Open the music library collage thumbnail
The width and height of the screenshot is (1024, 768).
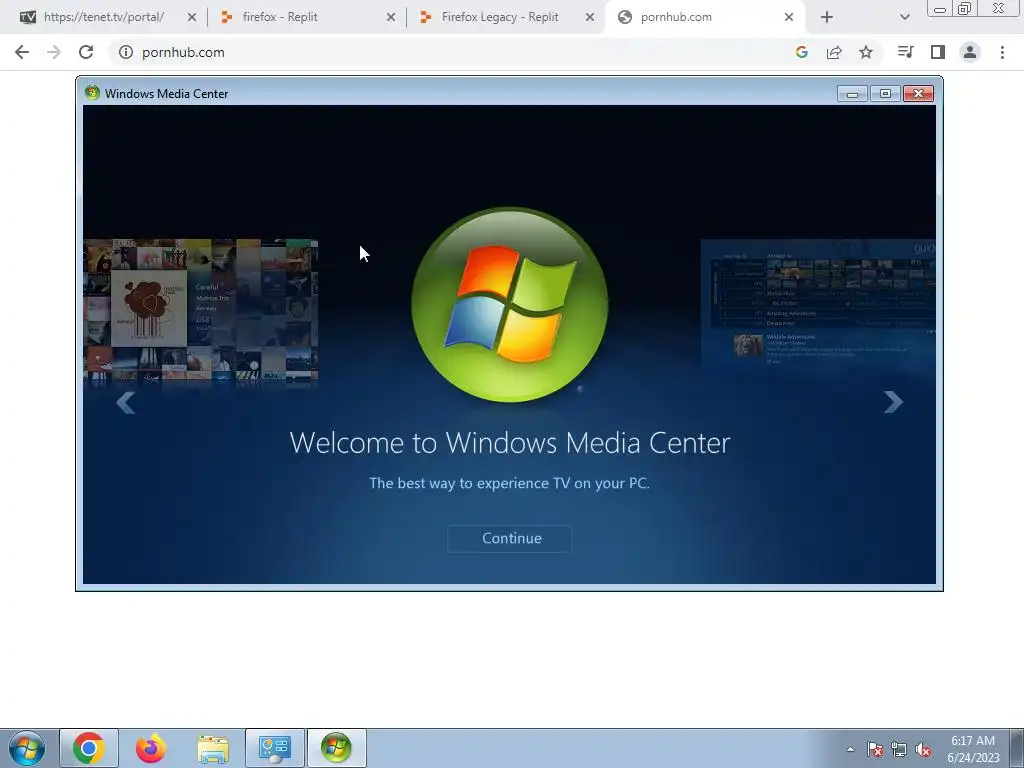tap(200, 312)
